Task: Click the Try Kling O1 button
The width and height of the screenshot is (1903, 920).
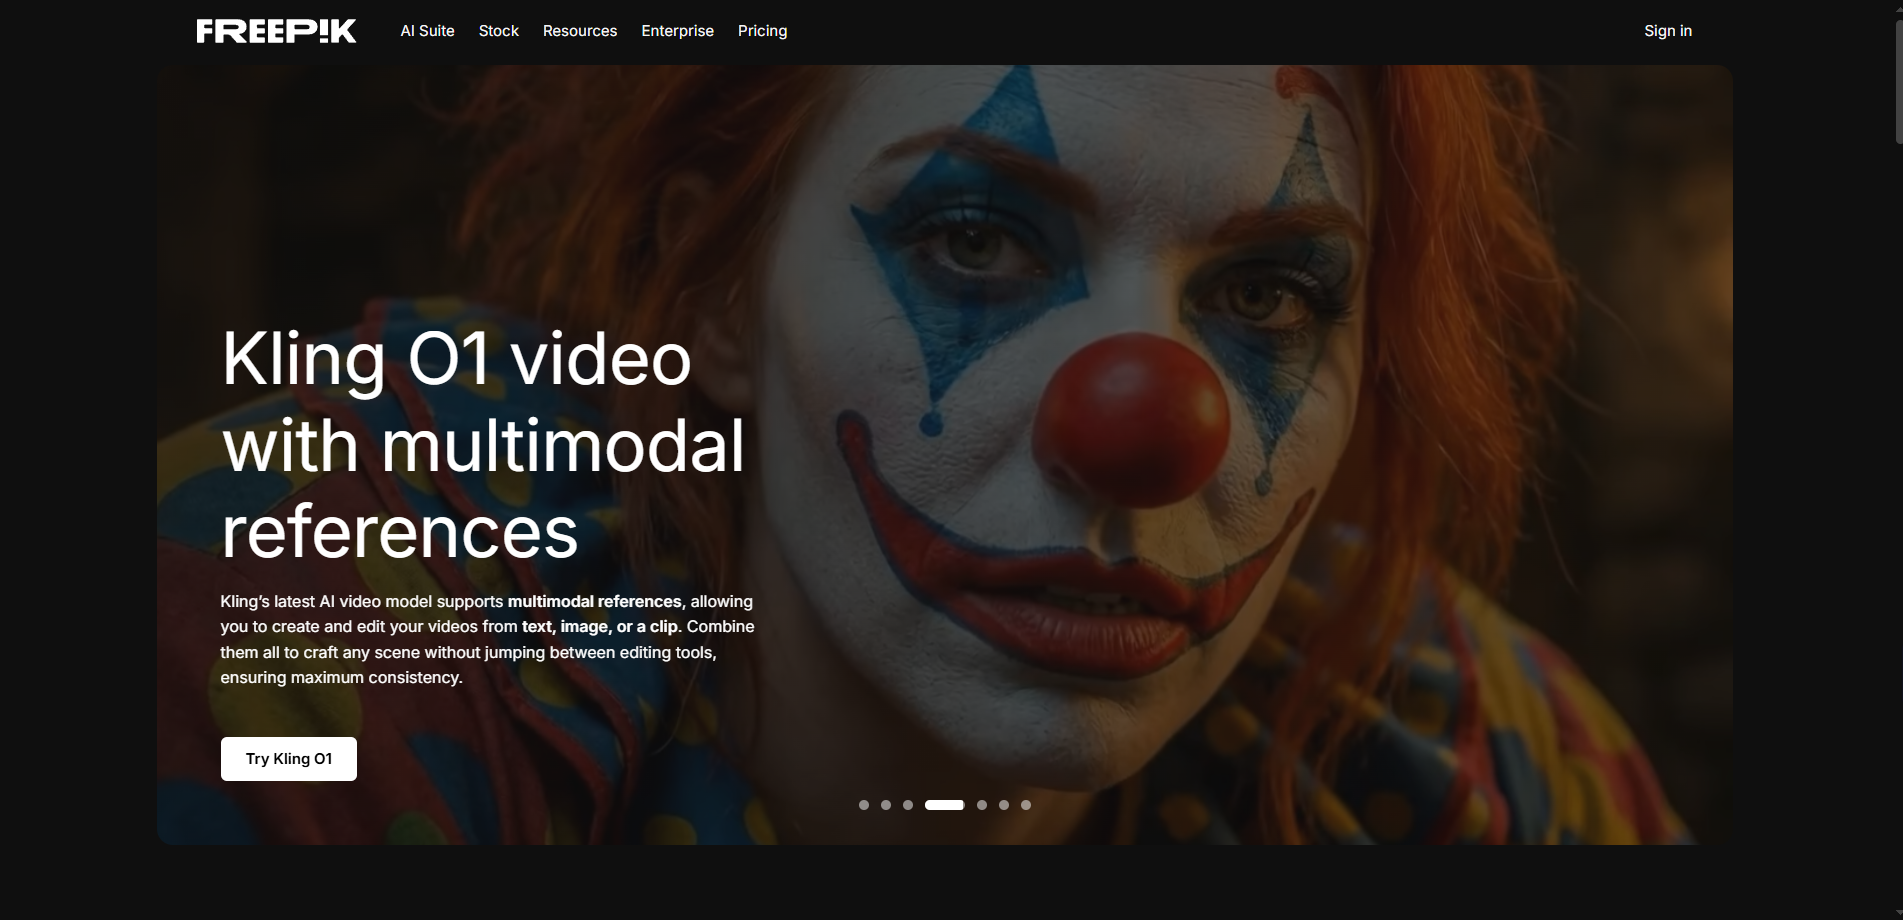Action: [288, 758]
